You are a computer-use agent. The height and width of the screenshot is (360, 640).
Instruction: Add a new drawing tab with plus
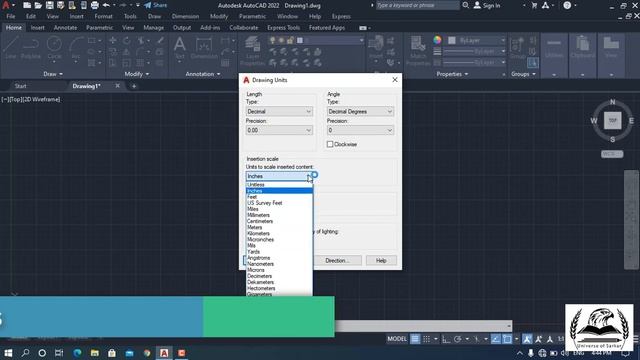click(x=134, y=86)
